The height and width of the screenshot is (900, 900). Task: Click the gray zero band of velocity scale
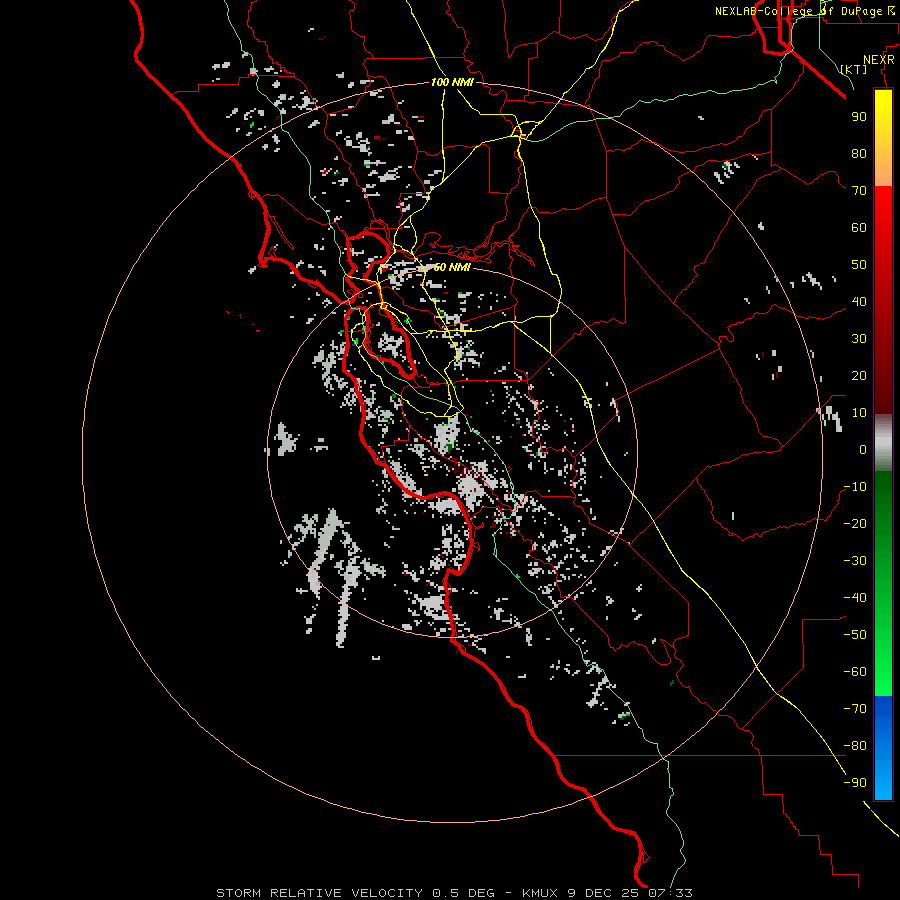[883, 443]
